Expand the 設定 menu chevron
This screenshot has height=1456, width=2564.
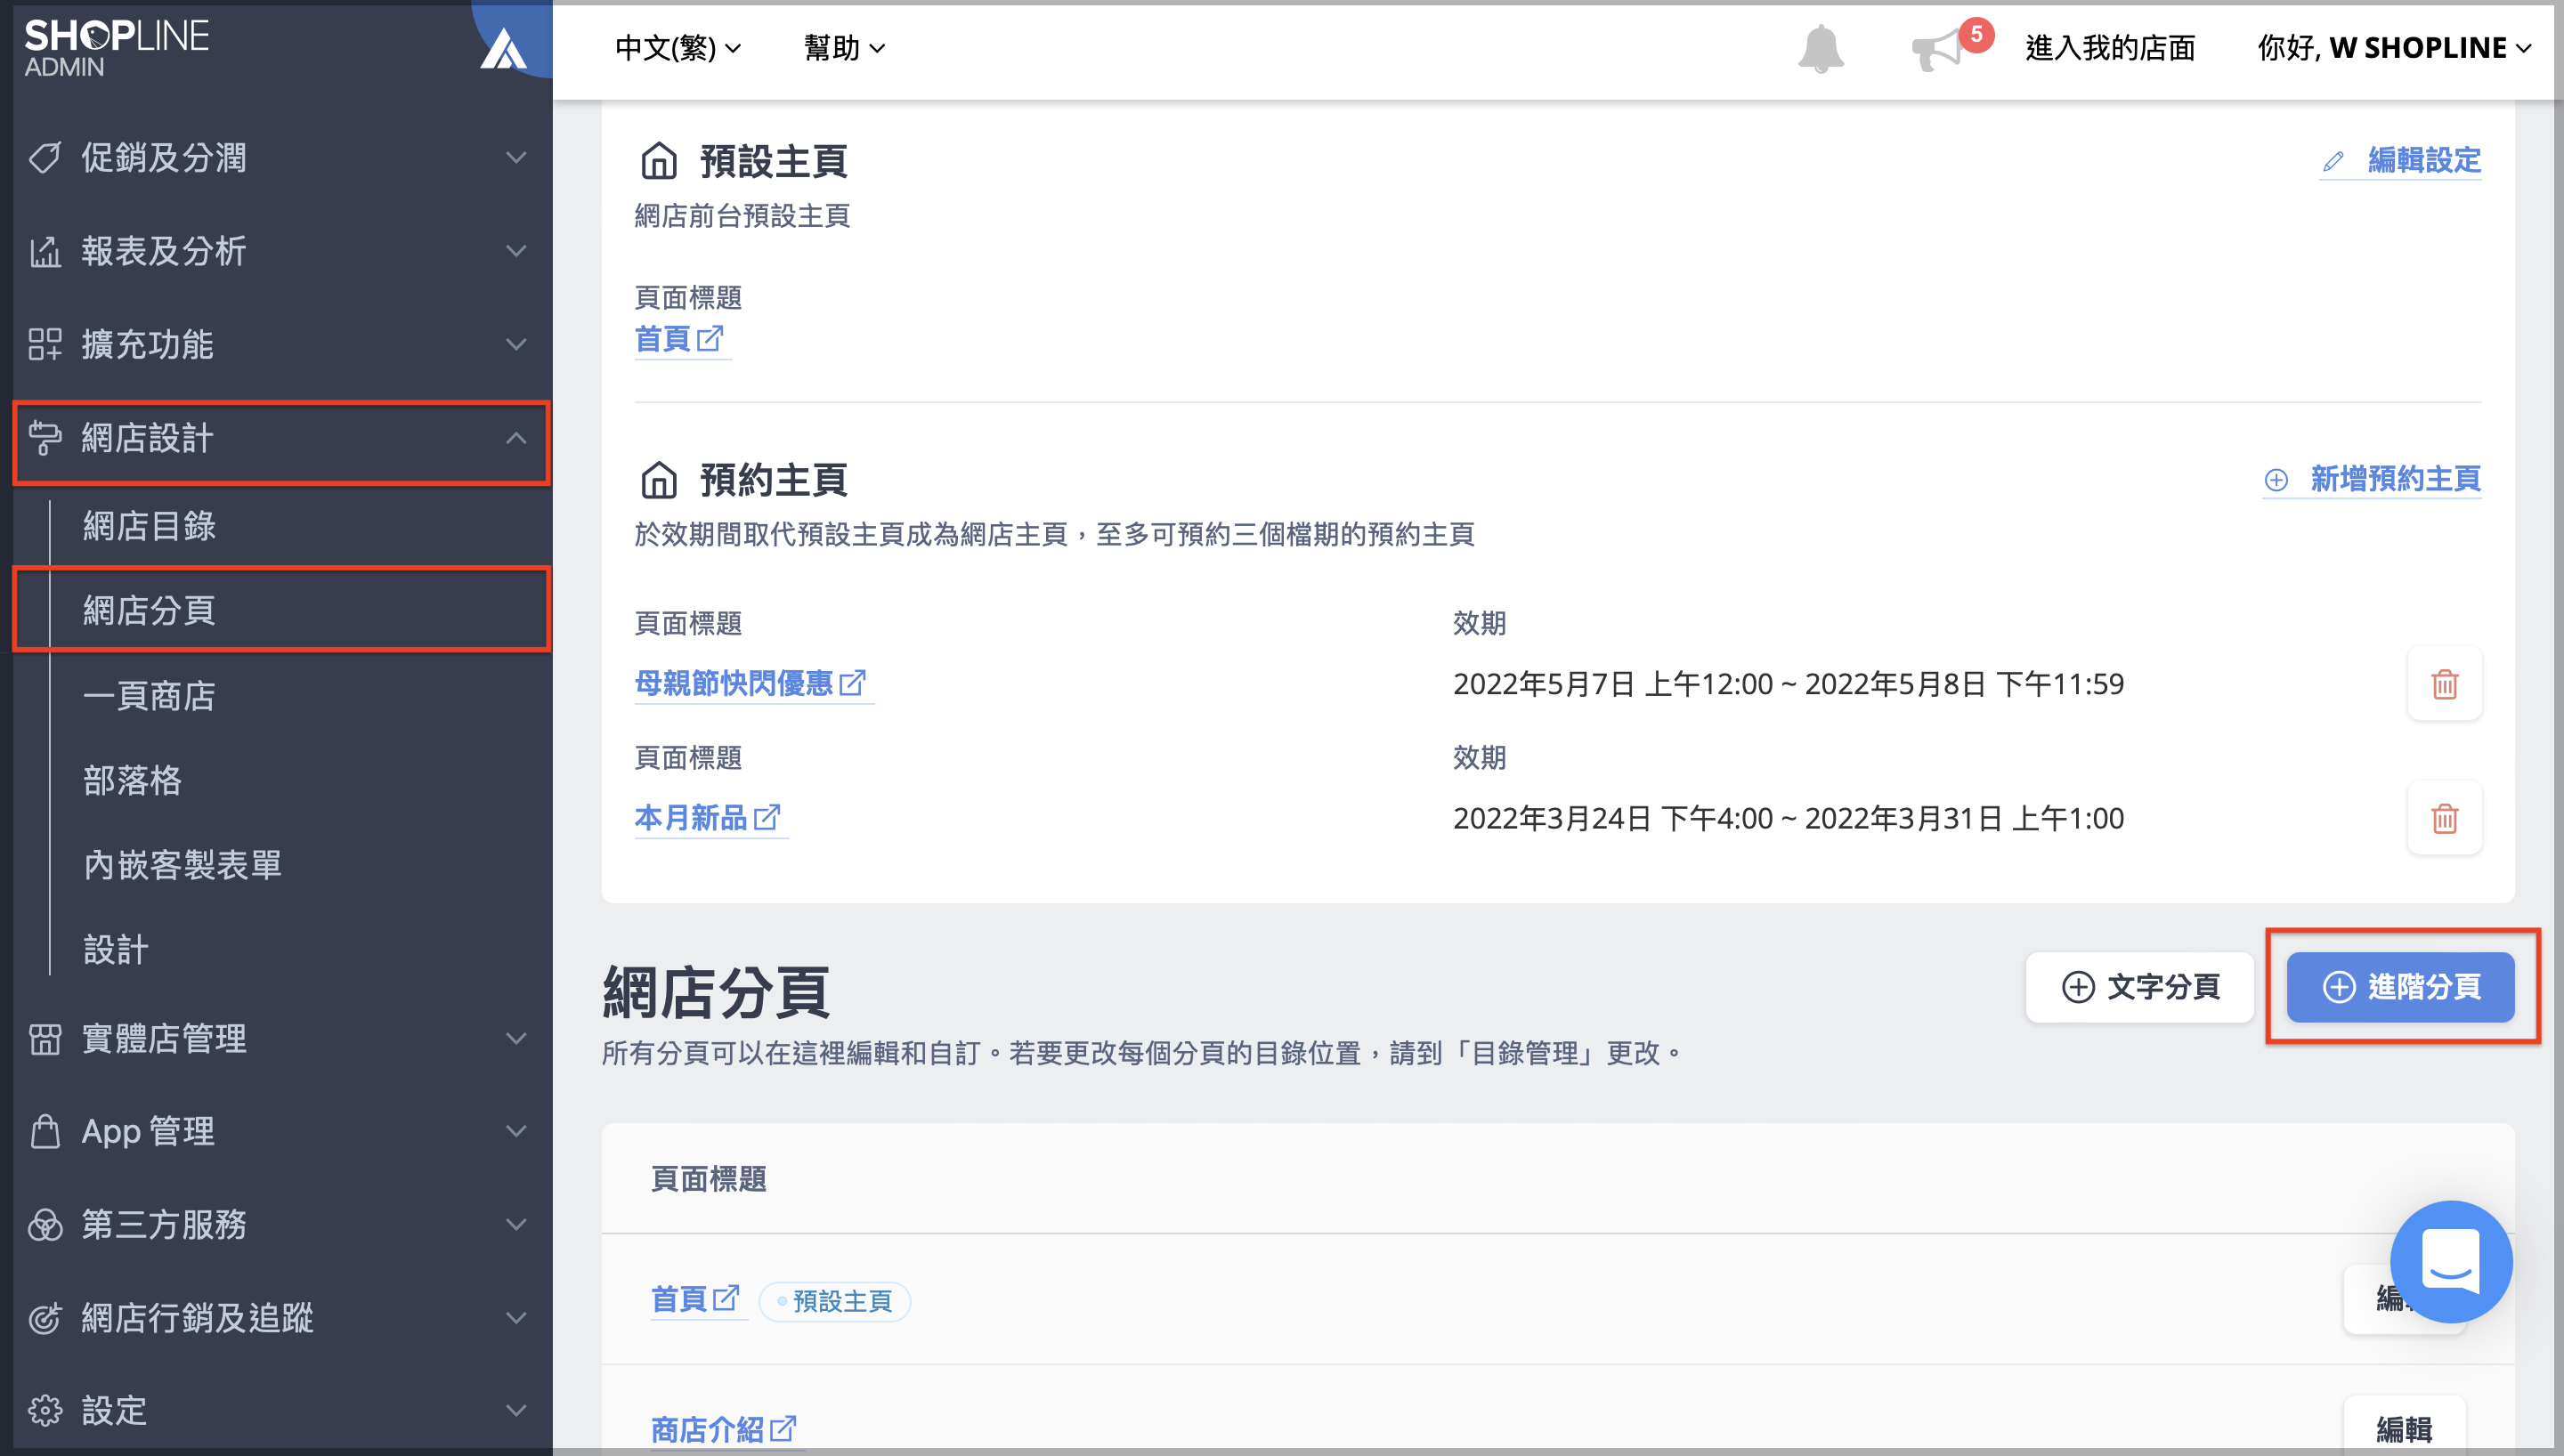pyautogui.click(x=516, y=1411)
